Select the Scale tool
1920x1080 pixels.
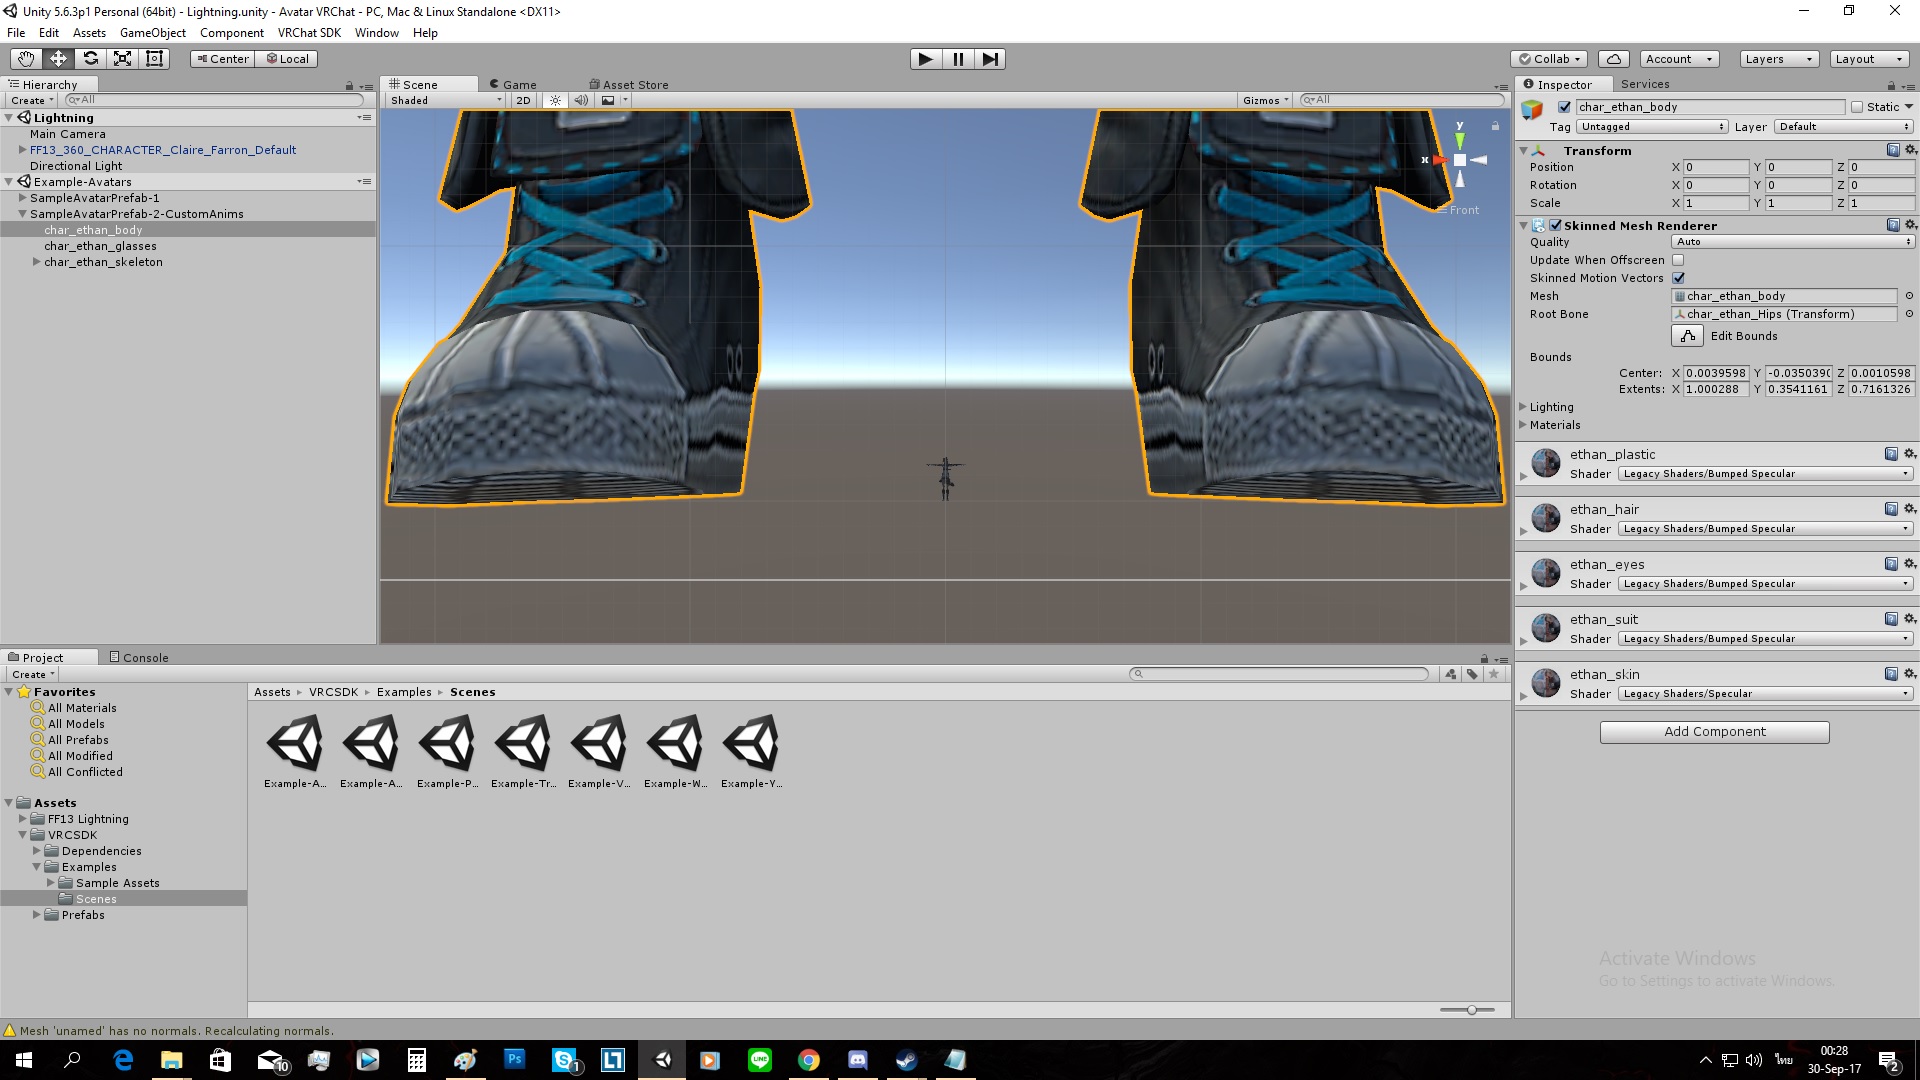(122, 59)
